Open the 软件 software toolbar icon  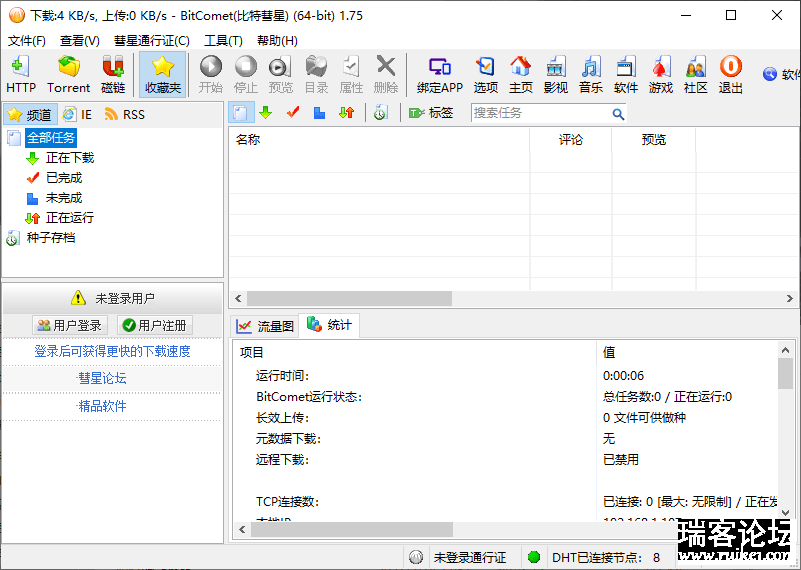pyautogui.click(x=626, y=75)
